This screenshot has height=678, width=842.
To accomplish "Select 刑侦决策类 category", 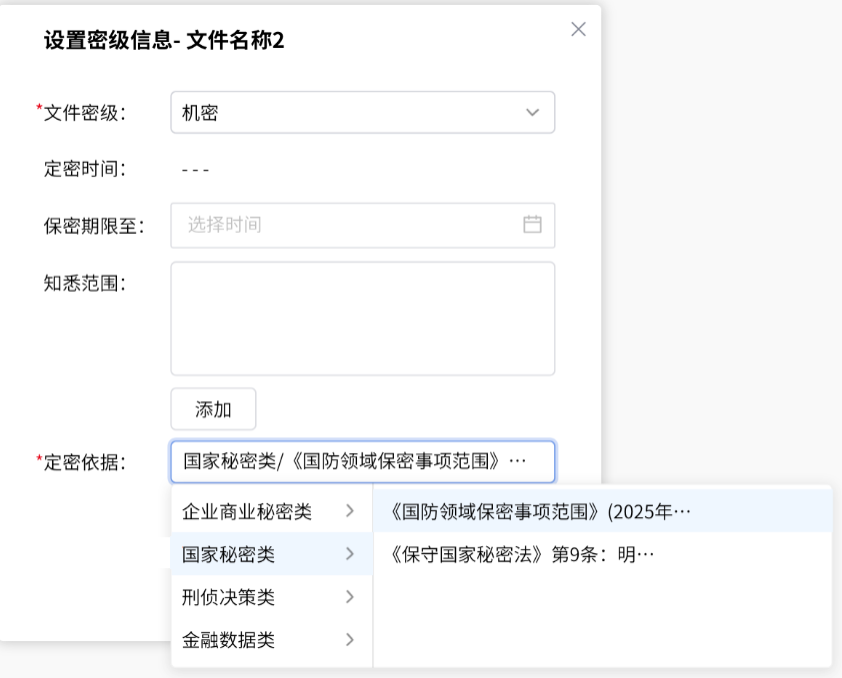I will [272, 596].
